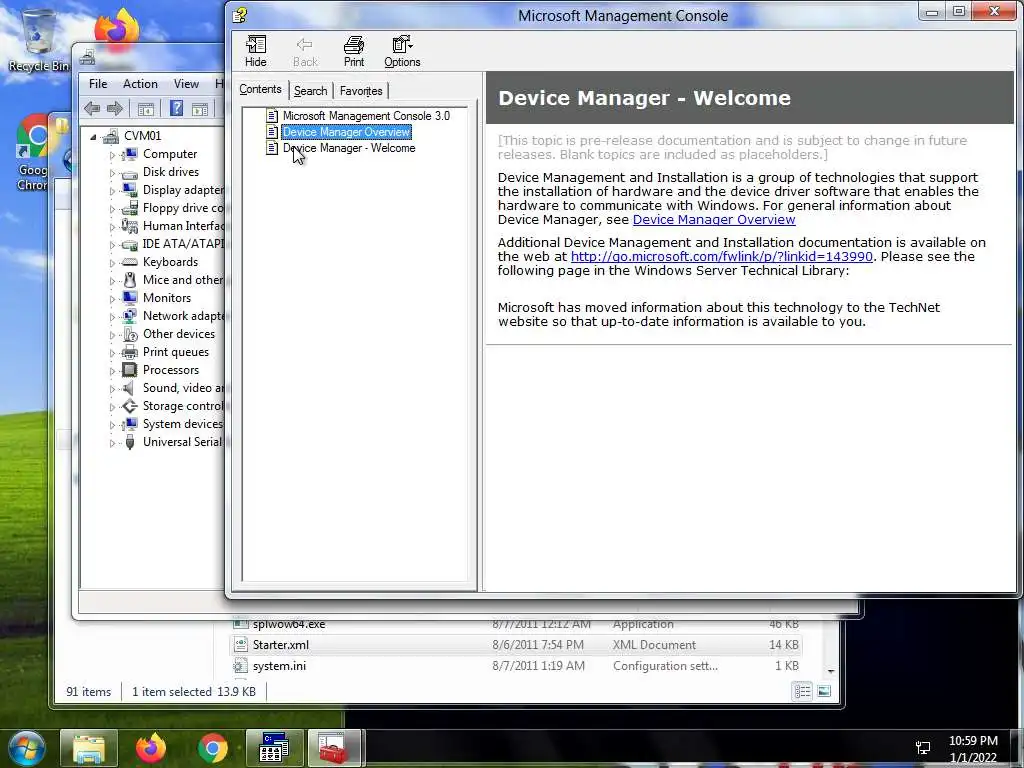The width and height of the screenshot is (1024, 768).
Task: Click the Hide toolbar button in help window
Action: (255, 51)
